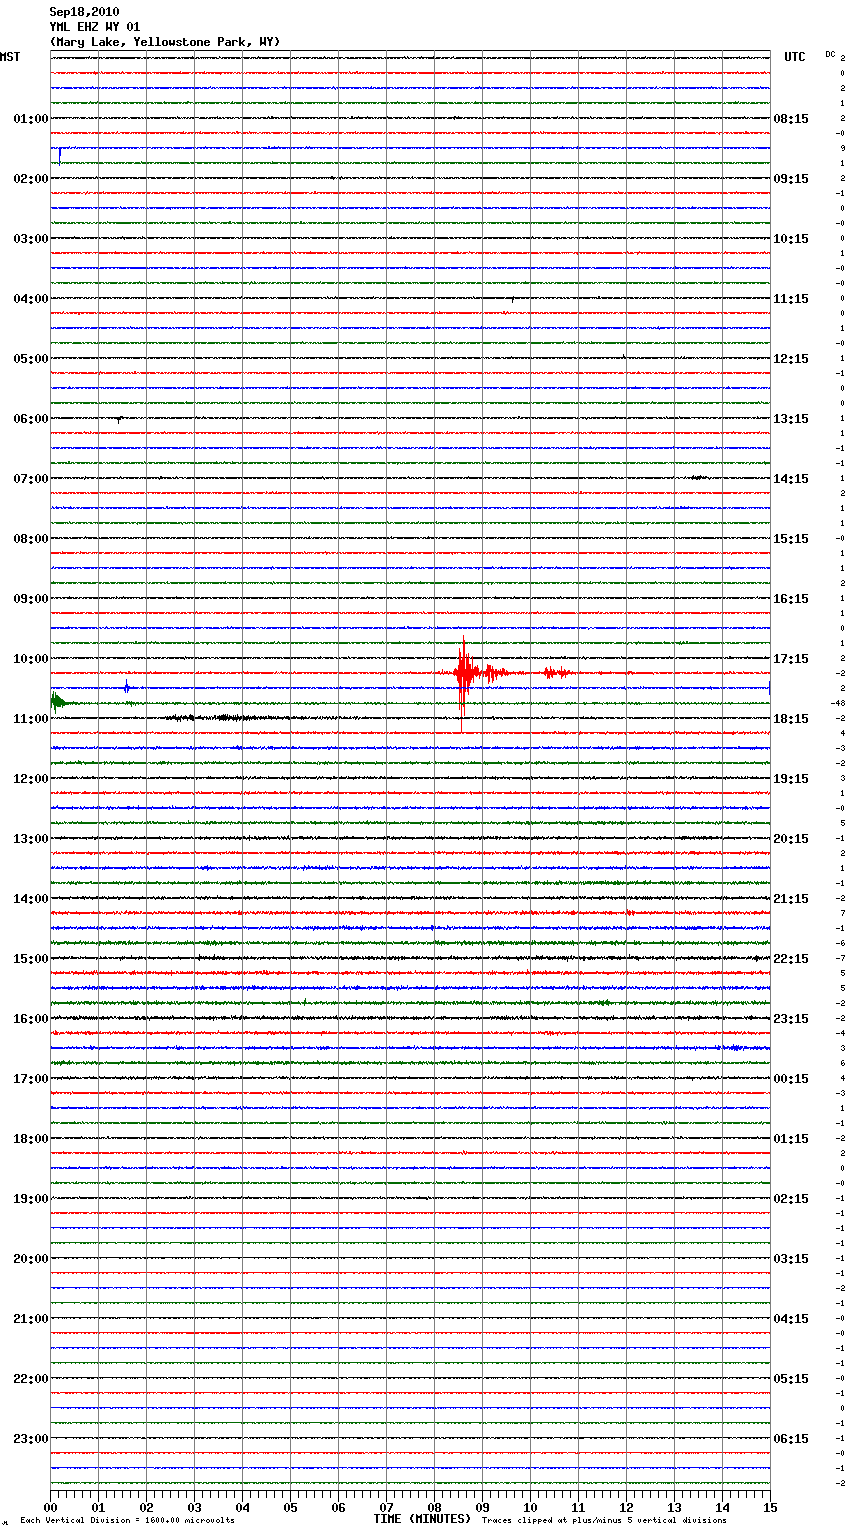Viewport: 850px width, 1534px height.
Task: Click the 01:15 UTC time label
Action: point(791,1139)
